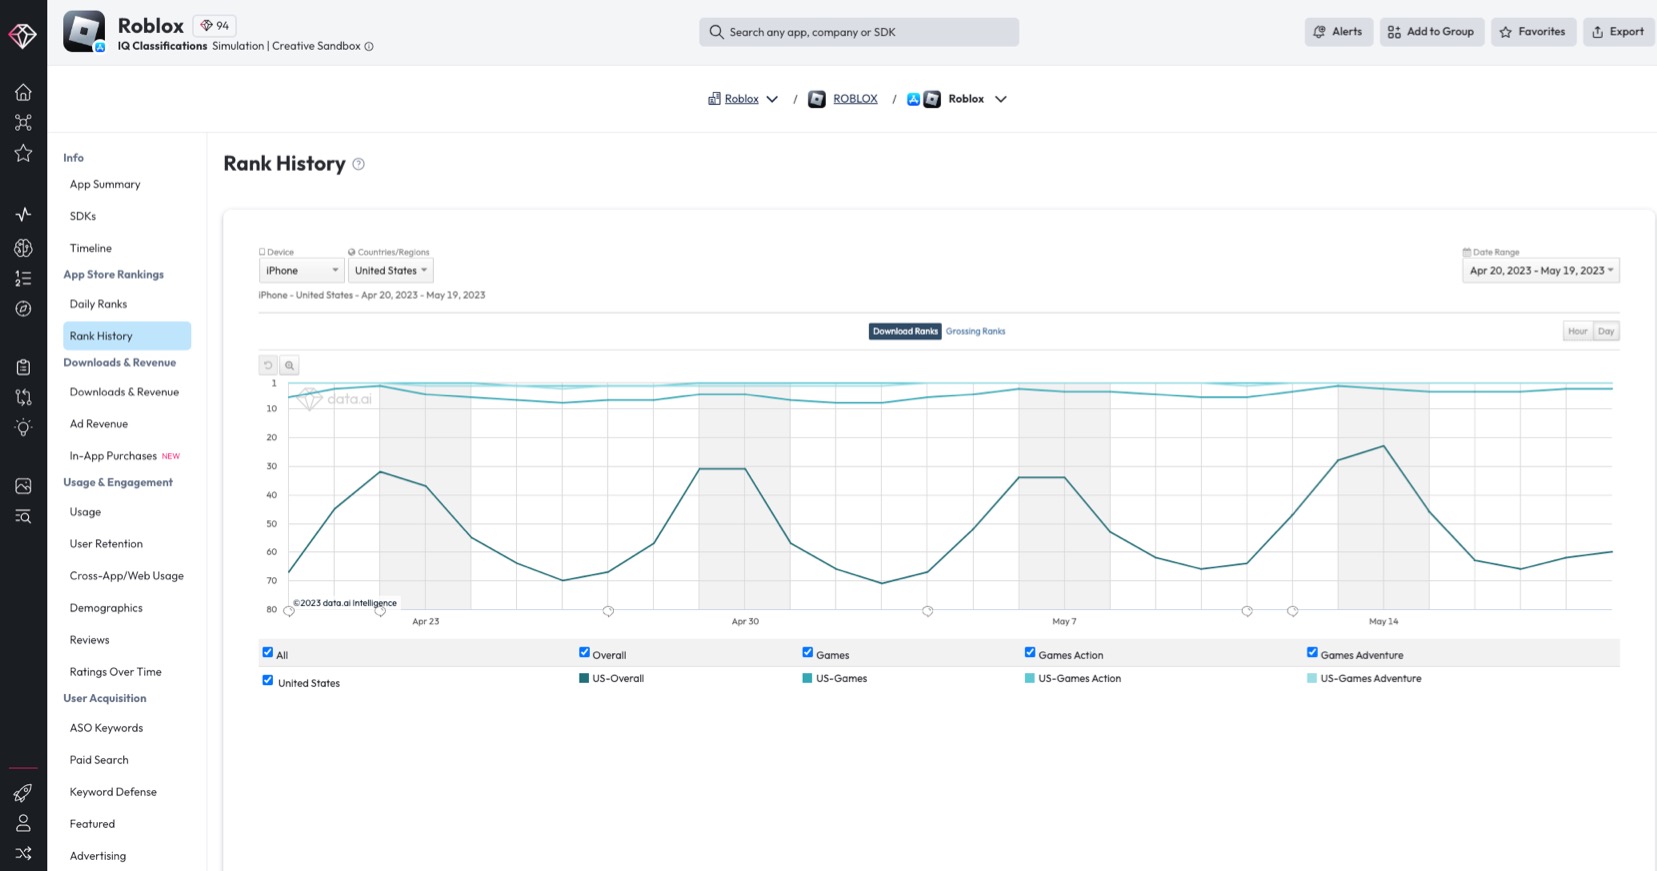Toggle the Games Action checkbox
Viewport: 1657px width, 871px height.
click(x=1030, y=653)
